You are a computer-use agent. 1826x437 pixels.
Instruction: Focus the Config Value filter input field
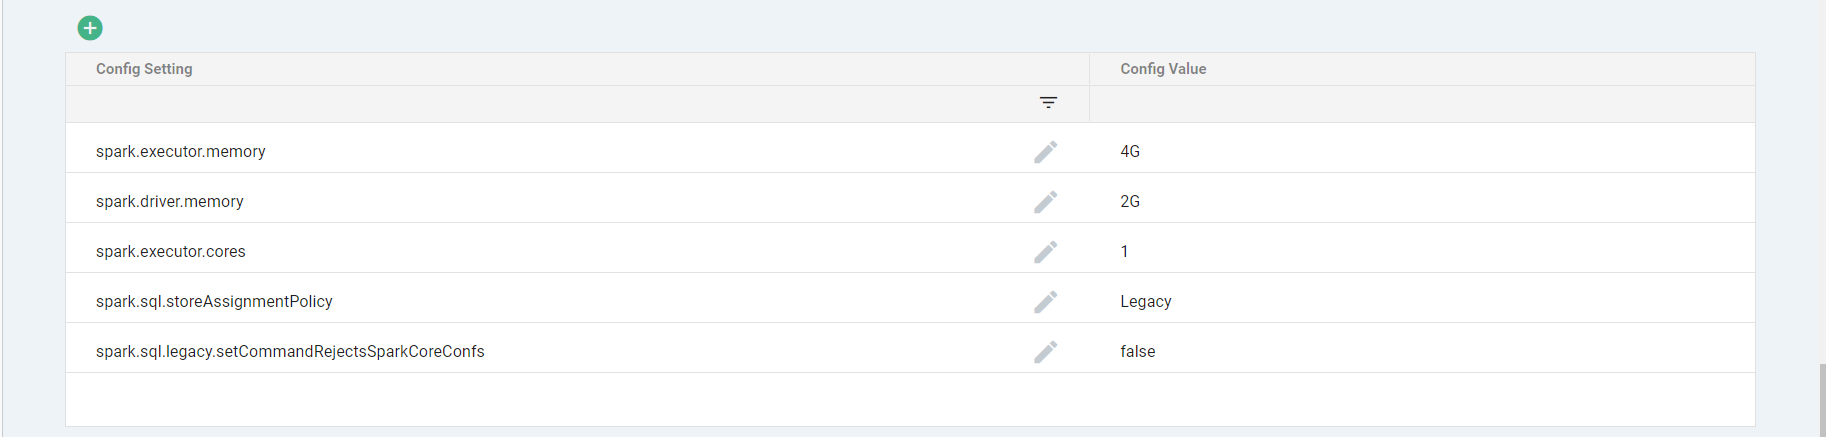[1420, 104]
